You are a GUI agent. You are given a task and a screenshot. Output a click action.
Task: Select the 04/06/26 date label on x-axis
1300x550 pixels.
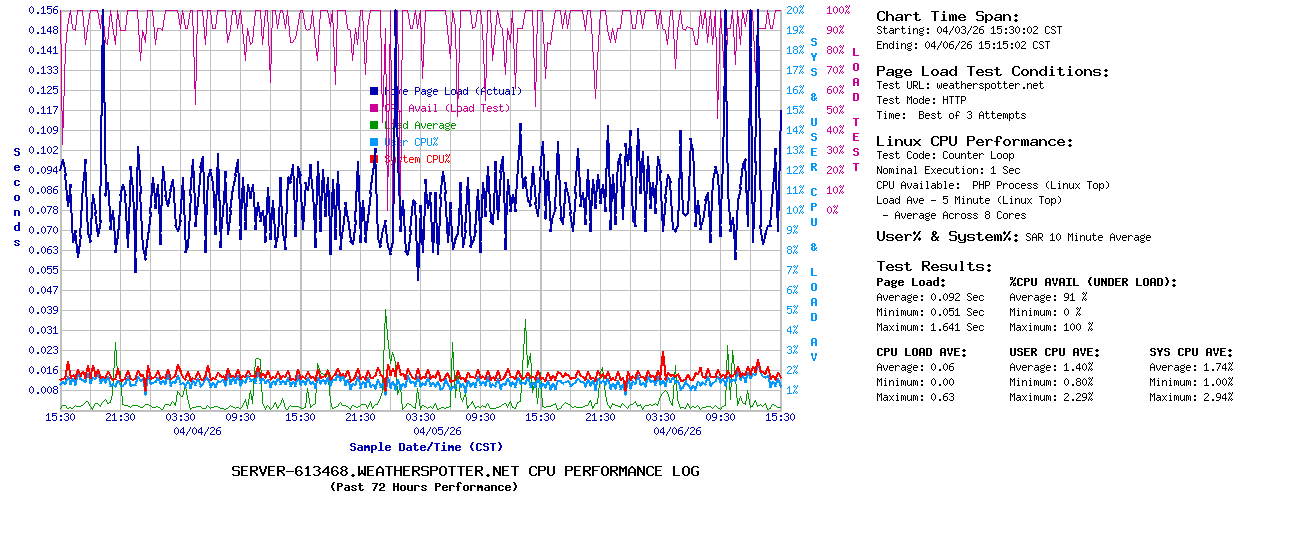[678, 432]
